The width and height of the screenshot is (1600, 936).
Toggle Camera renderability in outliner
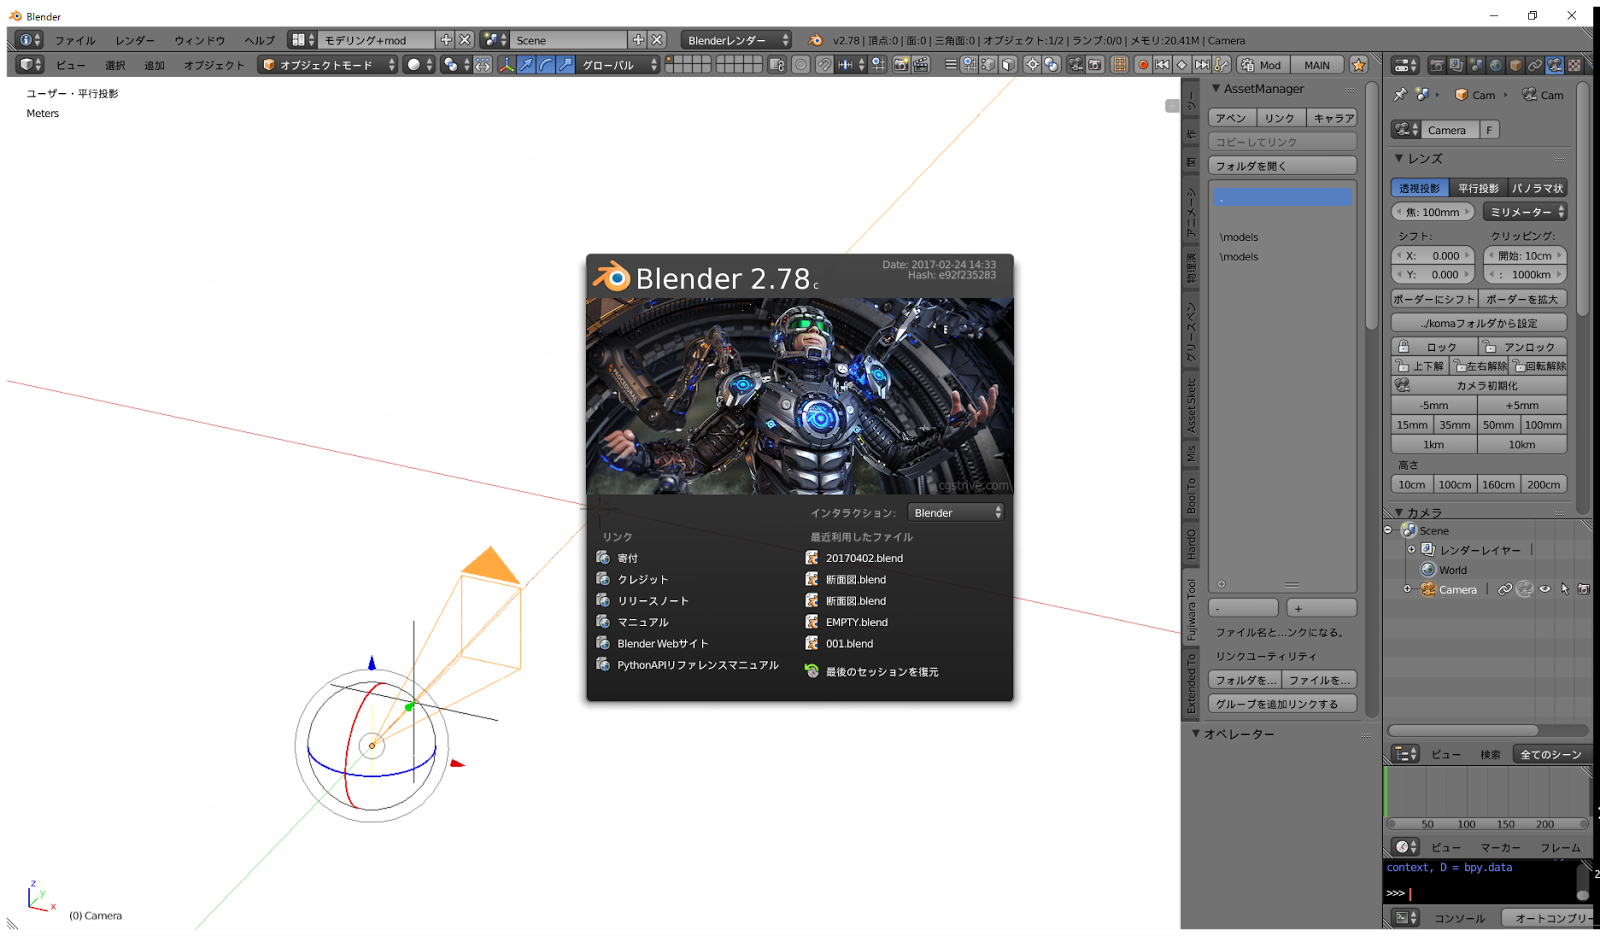click(x=1583, y=590)
